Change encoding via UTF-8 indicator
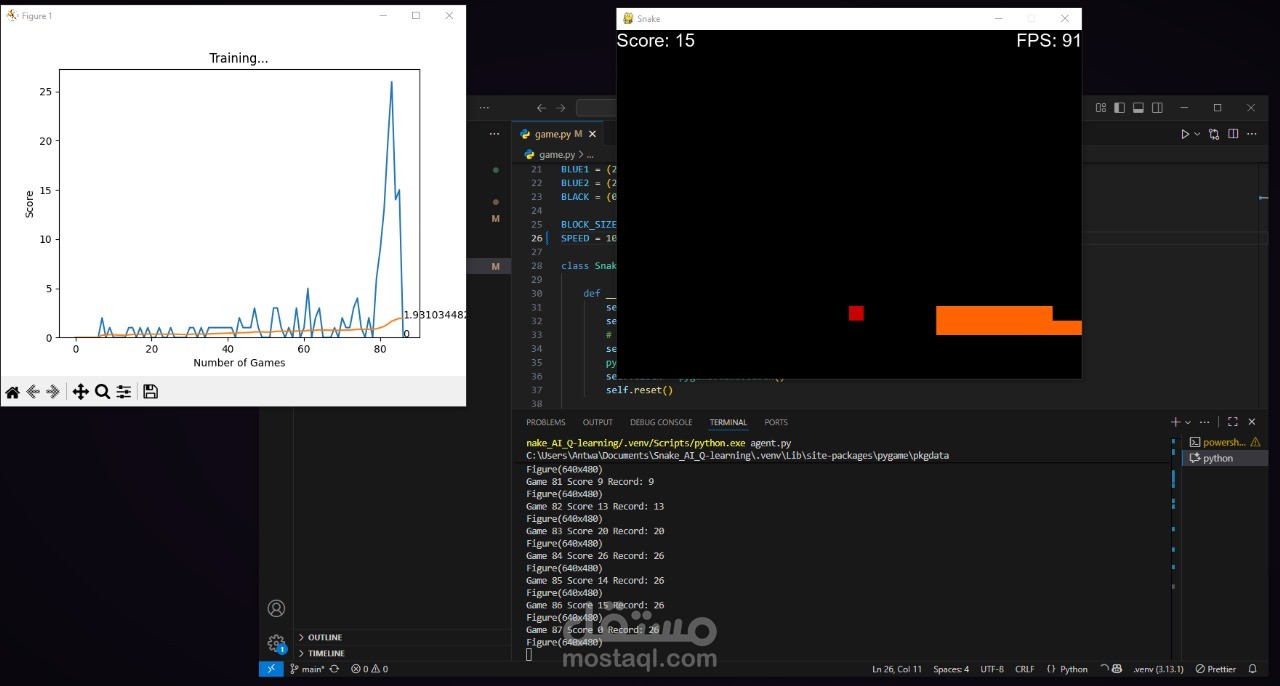 [992, 669]
